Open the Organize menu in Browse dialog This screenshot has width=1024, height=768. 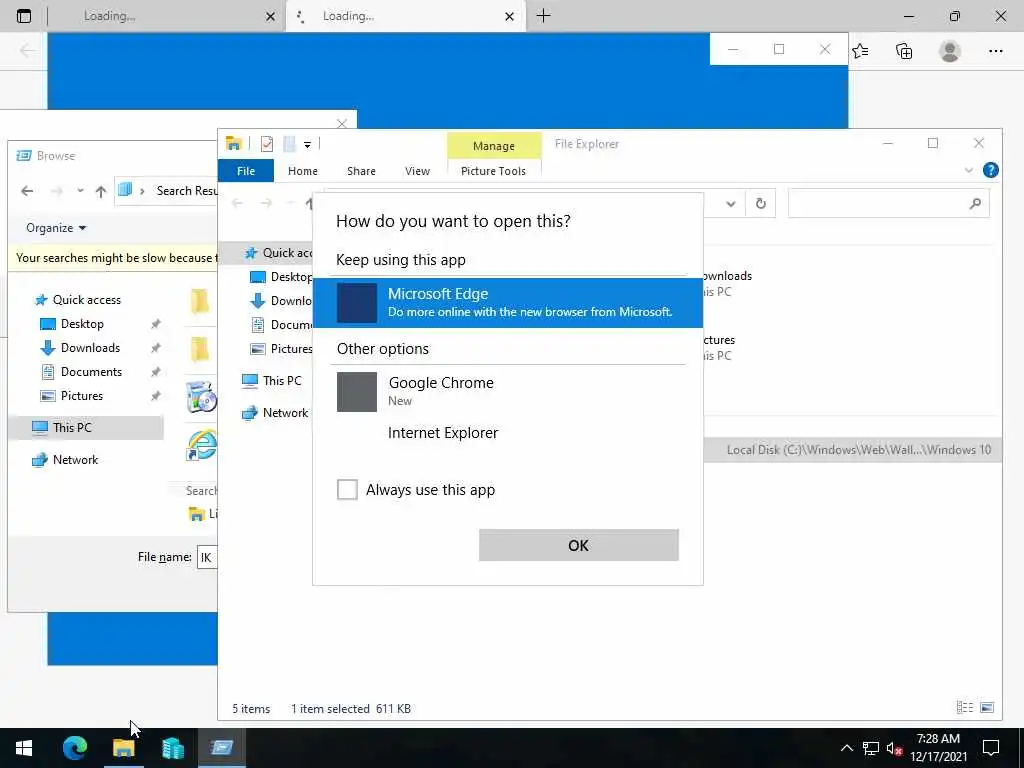[56, 228]
